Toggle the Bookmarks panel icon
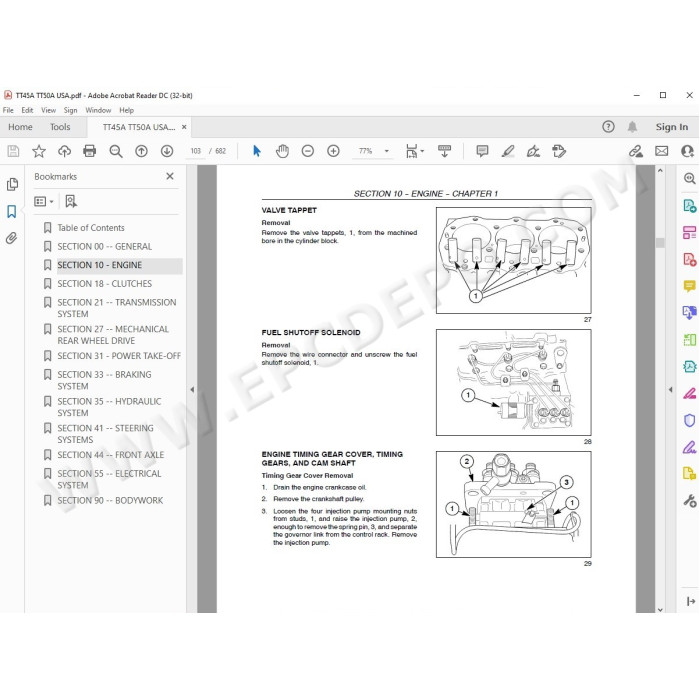The width and height of the screenshot is (700, 700). [12, 212]
